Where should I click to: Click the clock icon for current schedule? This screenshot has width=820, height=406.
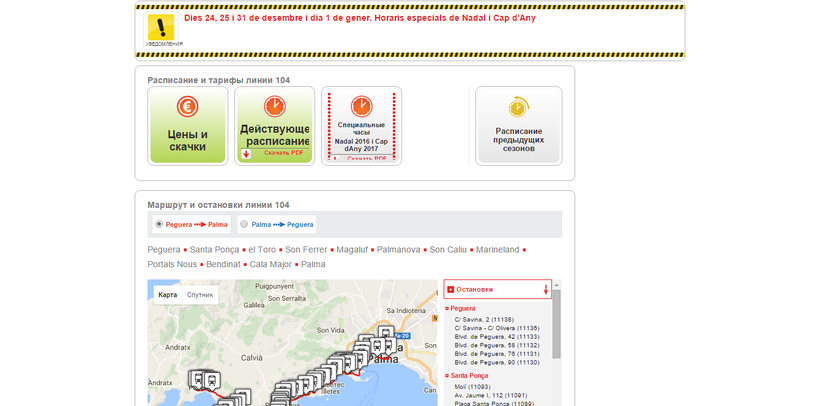274,106
